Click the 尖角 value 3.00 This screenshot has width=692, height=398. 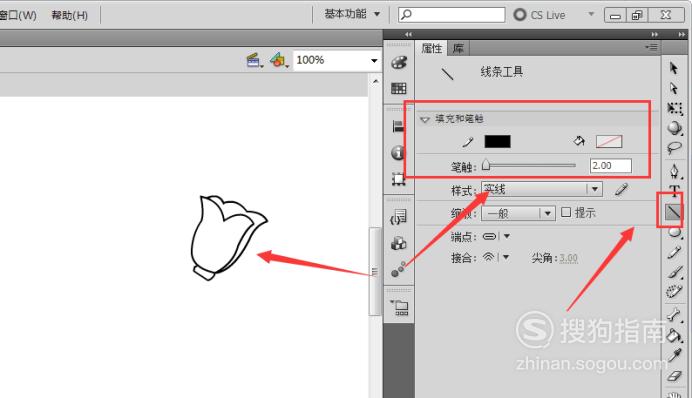tap(568, 258)
